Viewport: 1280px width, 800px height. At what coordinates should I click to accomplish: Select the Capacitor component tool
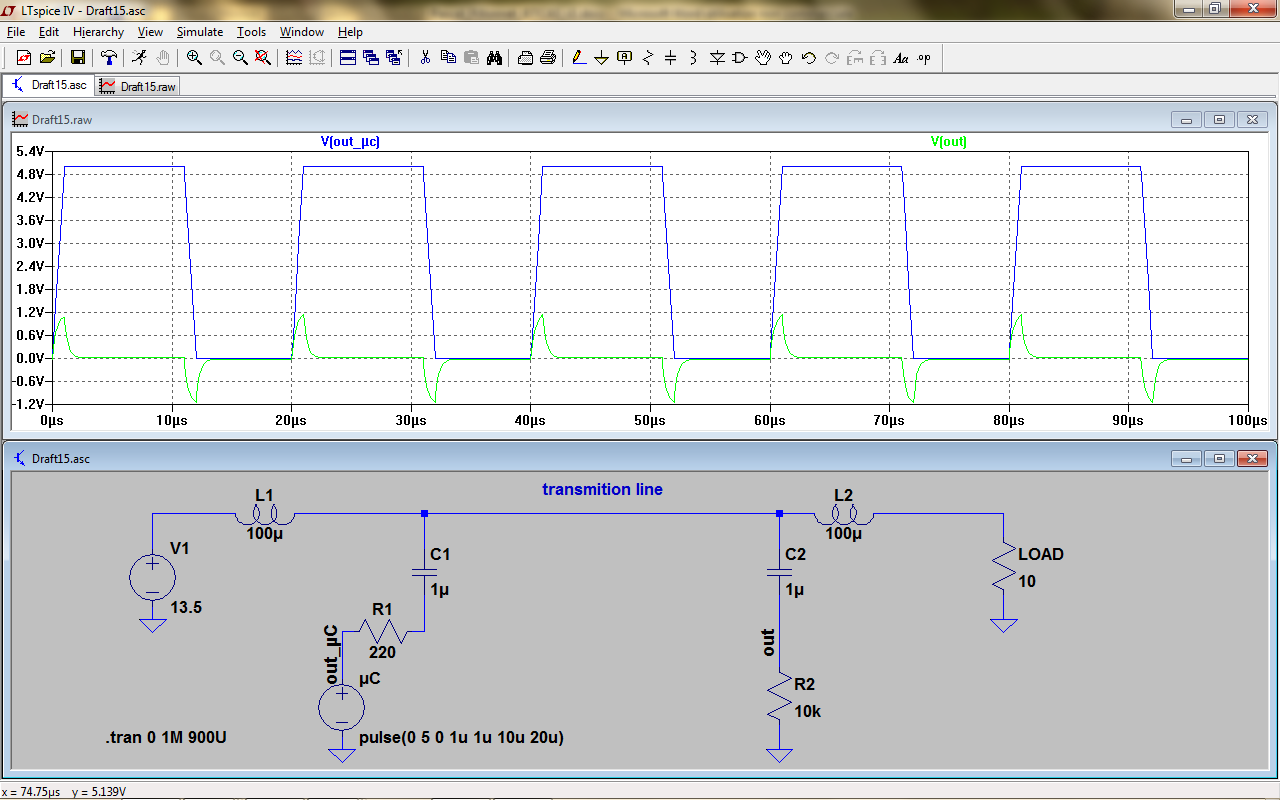tap(671, 58)
